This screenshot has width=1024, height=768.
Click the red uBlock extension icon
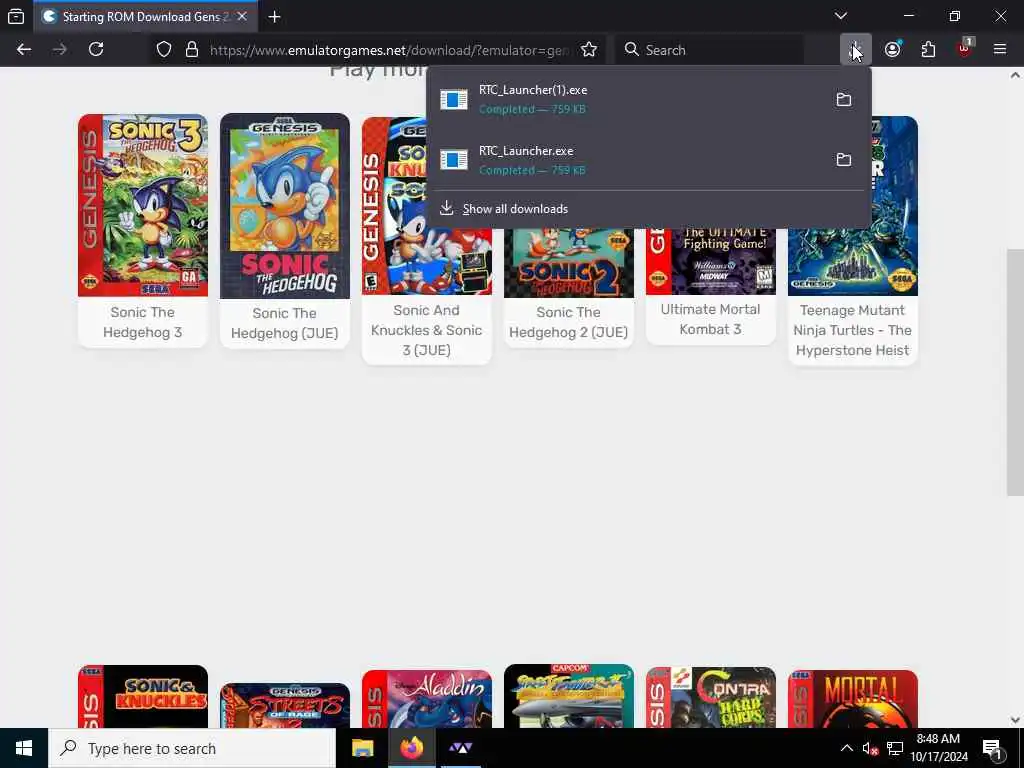(965, 50)
